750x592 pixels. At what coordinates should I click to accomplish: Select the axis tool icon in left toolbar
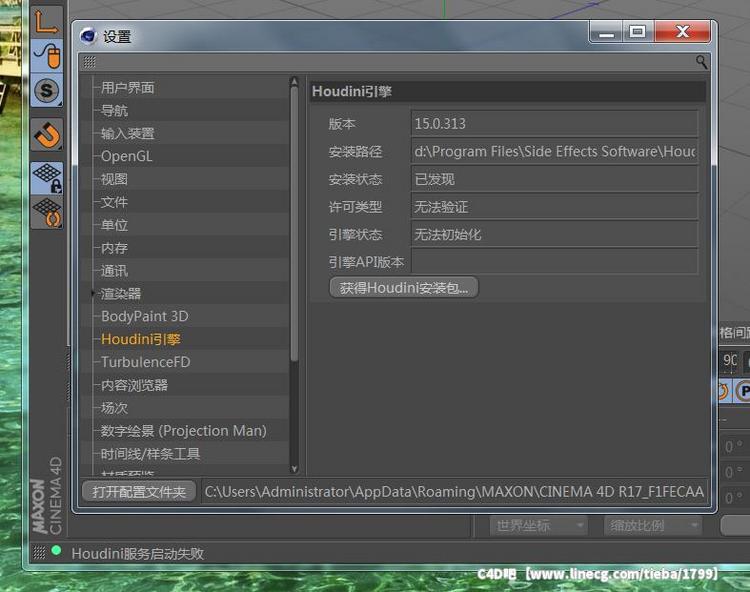point(46,22)
